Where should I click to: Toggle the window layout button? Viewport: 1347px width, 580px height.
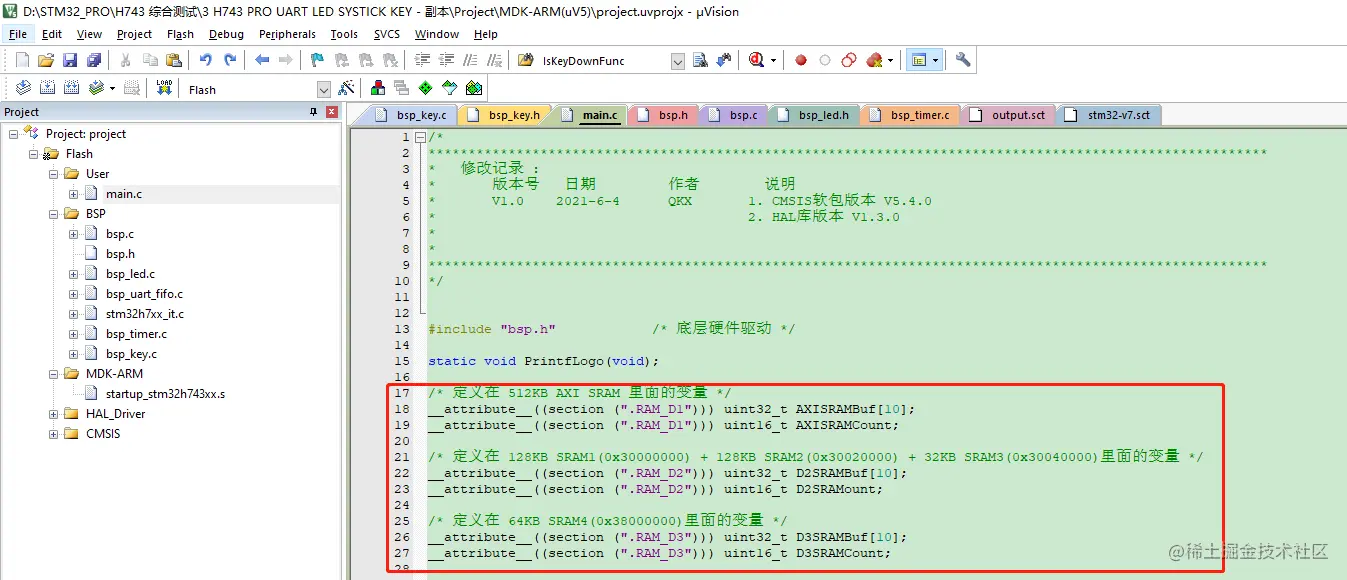point(919,60)
